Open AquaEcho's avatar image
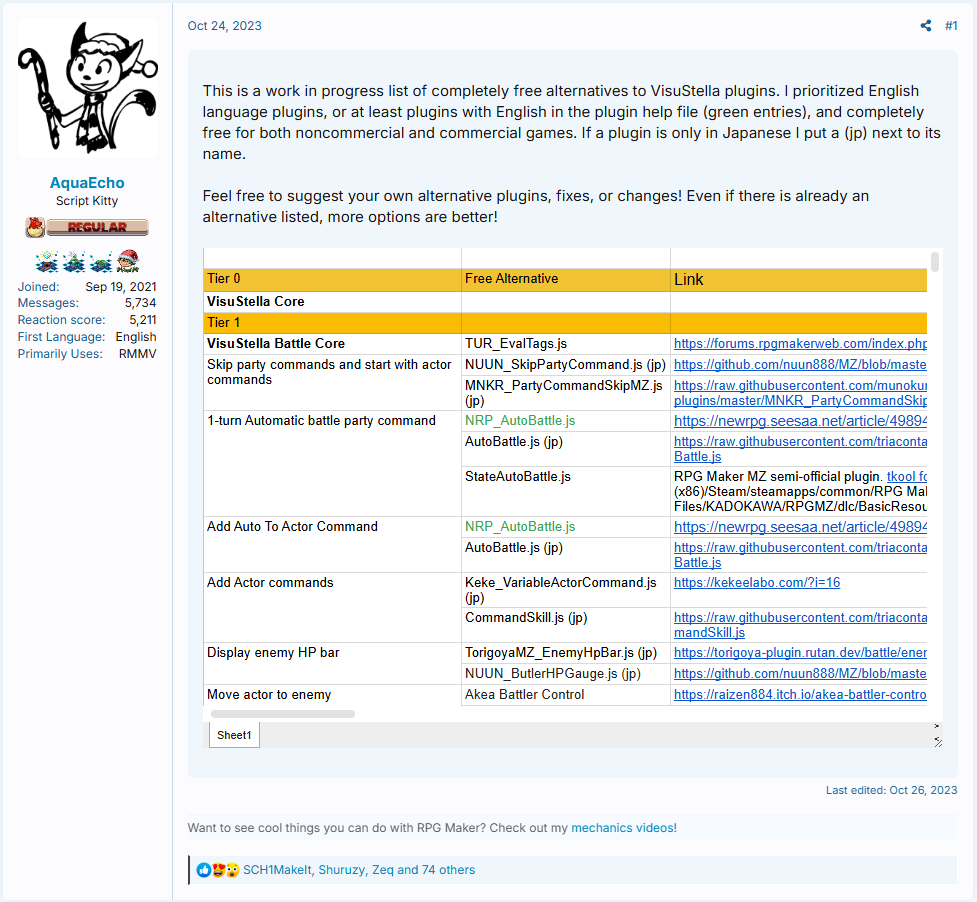Screen dimensions: 977x902 coord(87,87)
